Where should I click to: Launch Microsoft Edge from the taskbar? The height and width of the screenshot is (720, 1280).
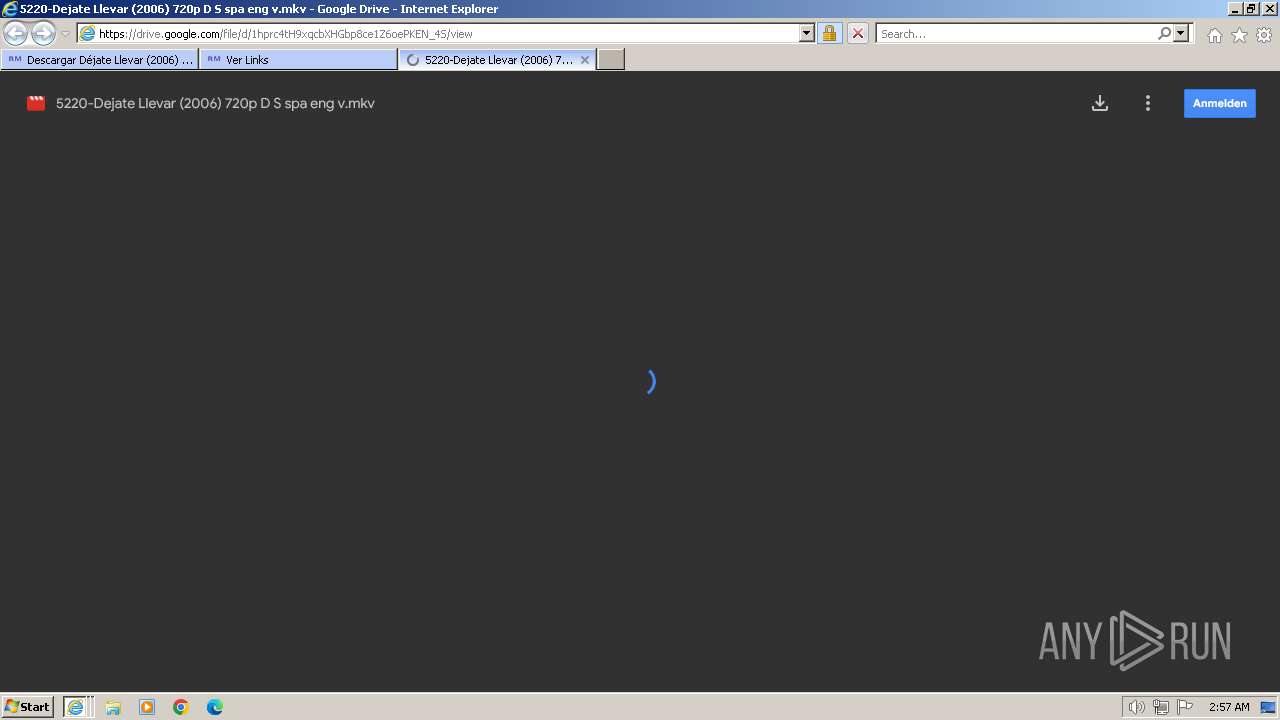pyautogui.click(x=215, y=707)
